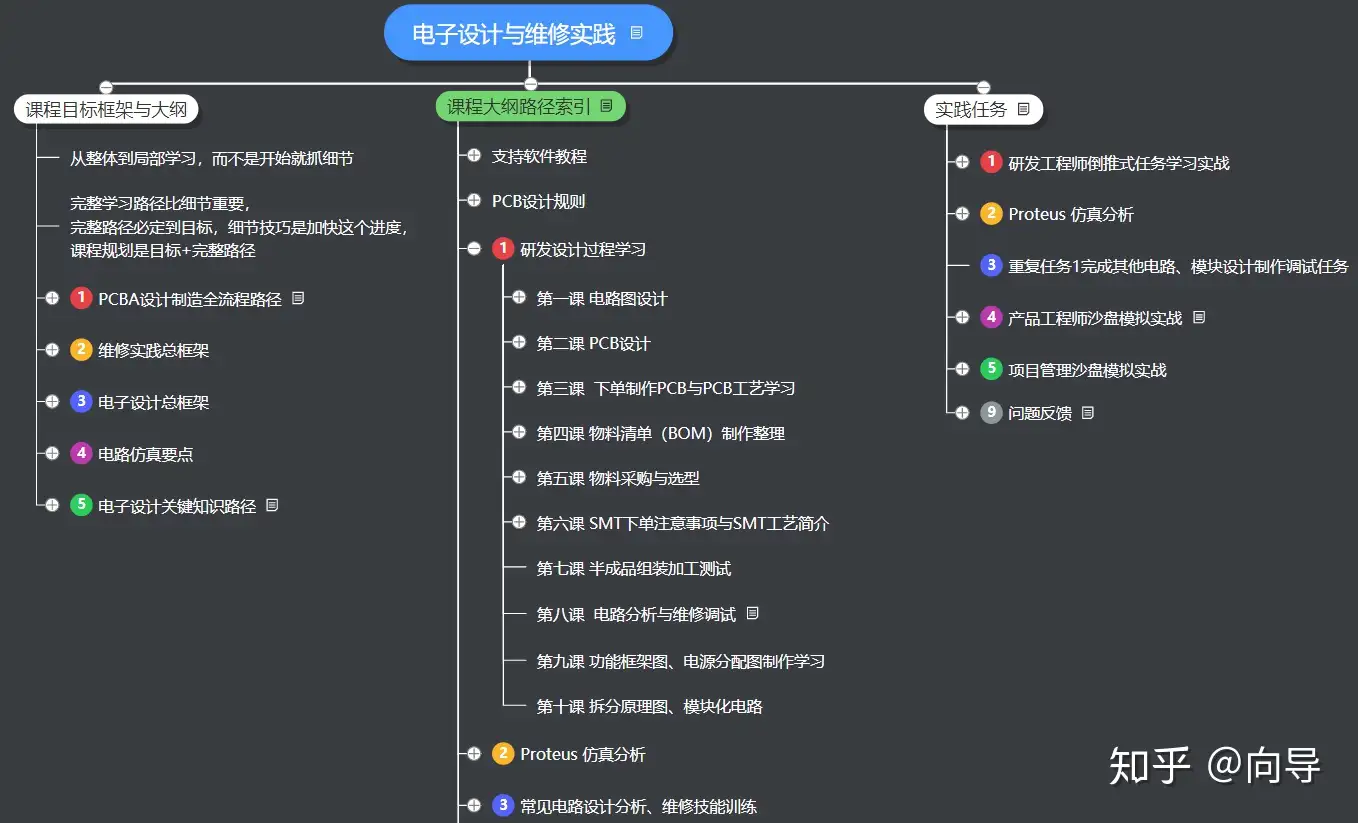This screenshot has height=823, width=1358.
Task: Expand 第四课 物料清单（BOM）制作整理 node
Action: tap(519, 433)
